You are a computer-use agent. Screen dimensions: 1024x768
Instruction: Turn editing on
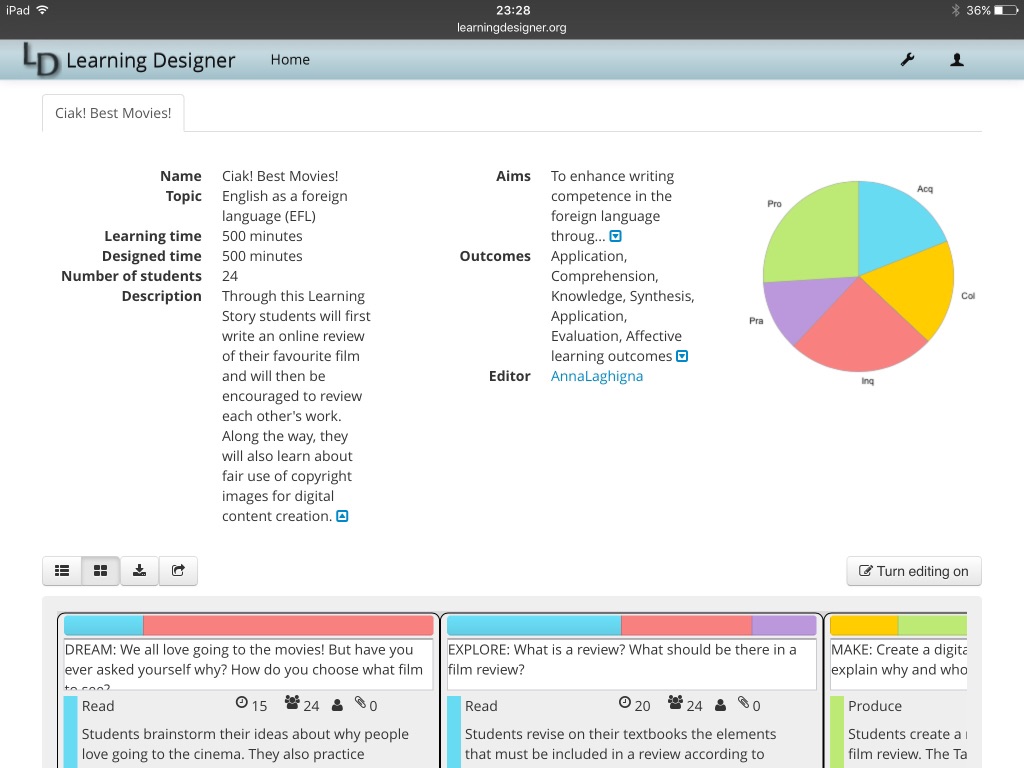[x=913, y=571]
